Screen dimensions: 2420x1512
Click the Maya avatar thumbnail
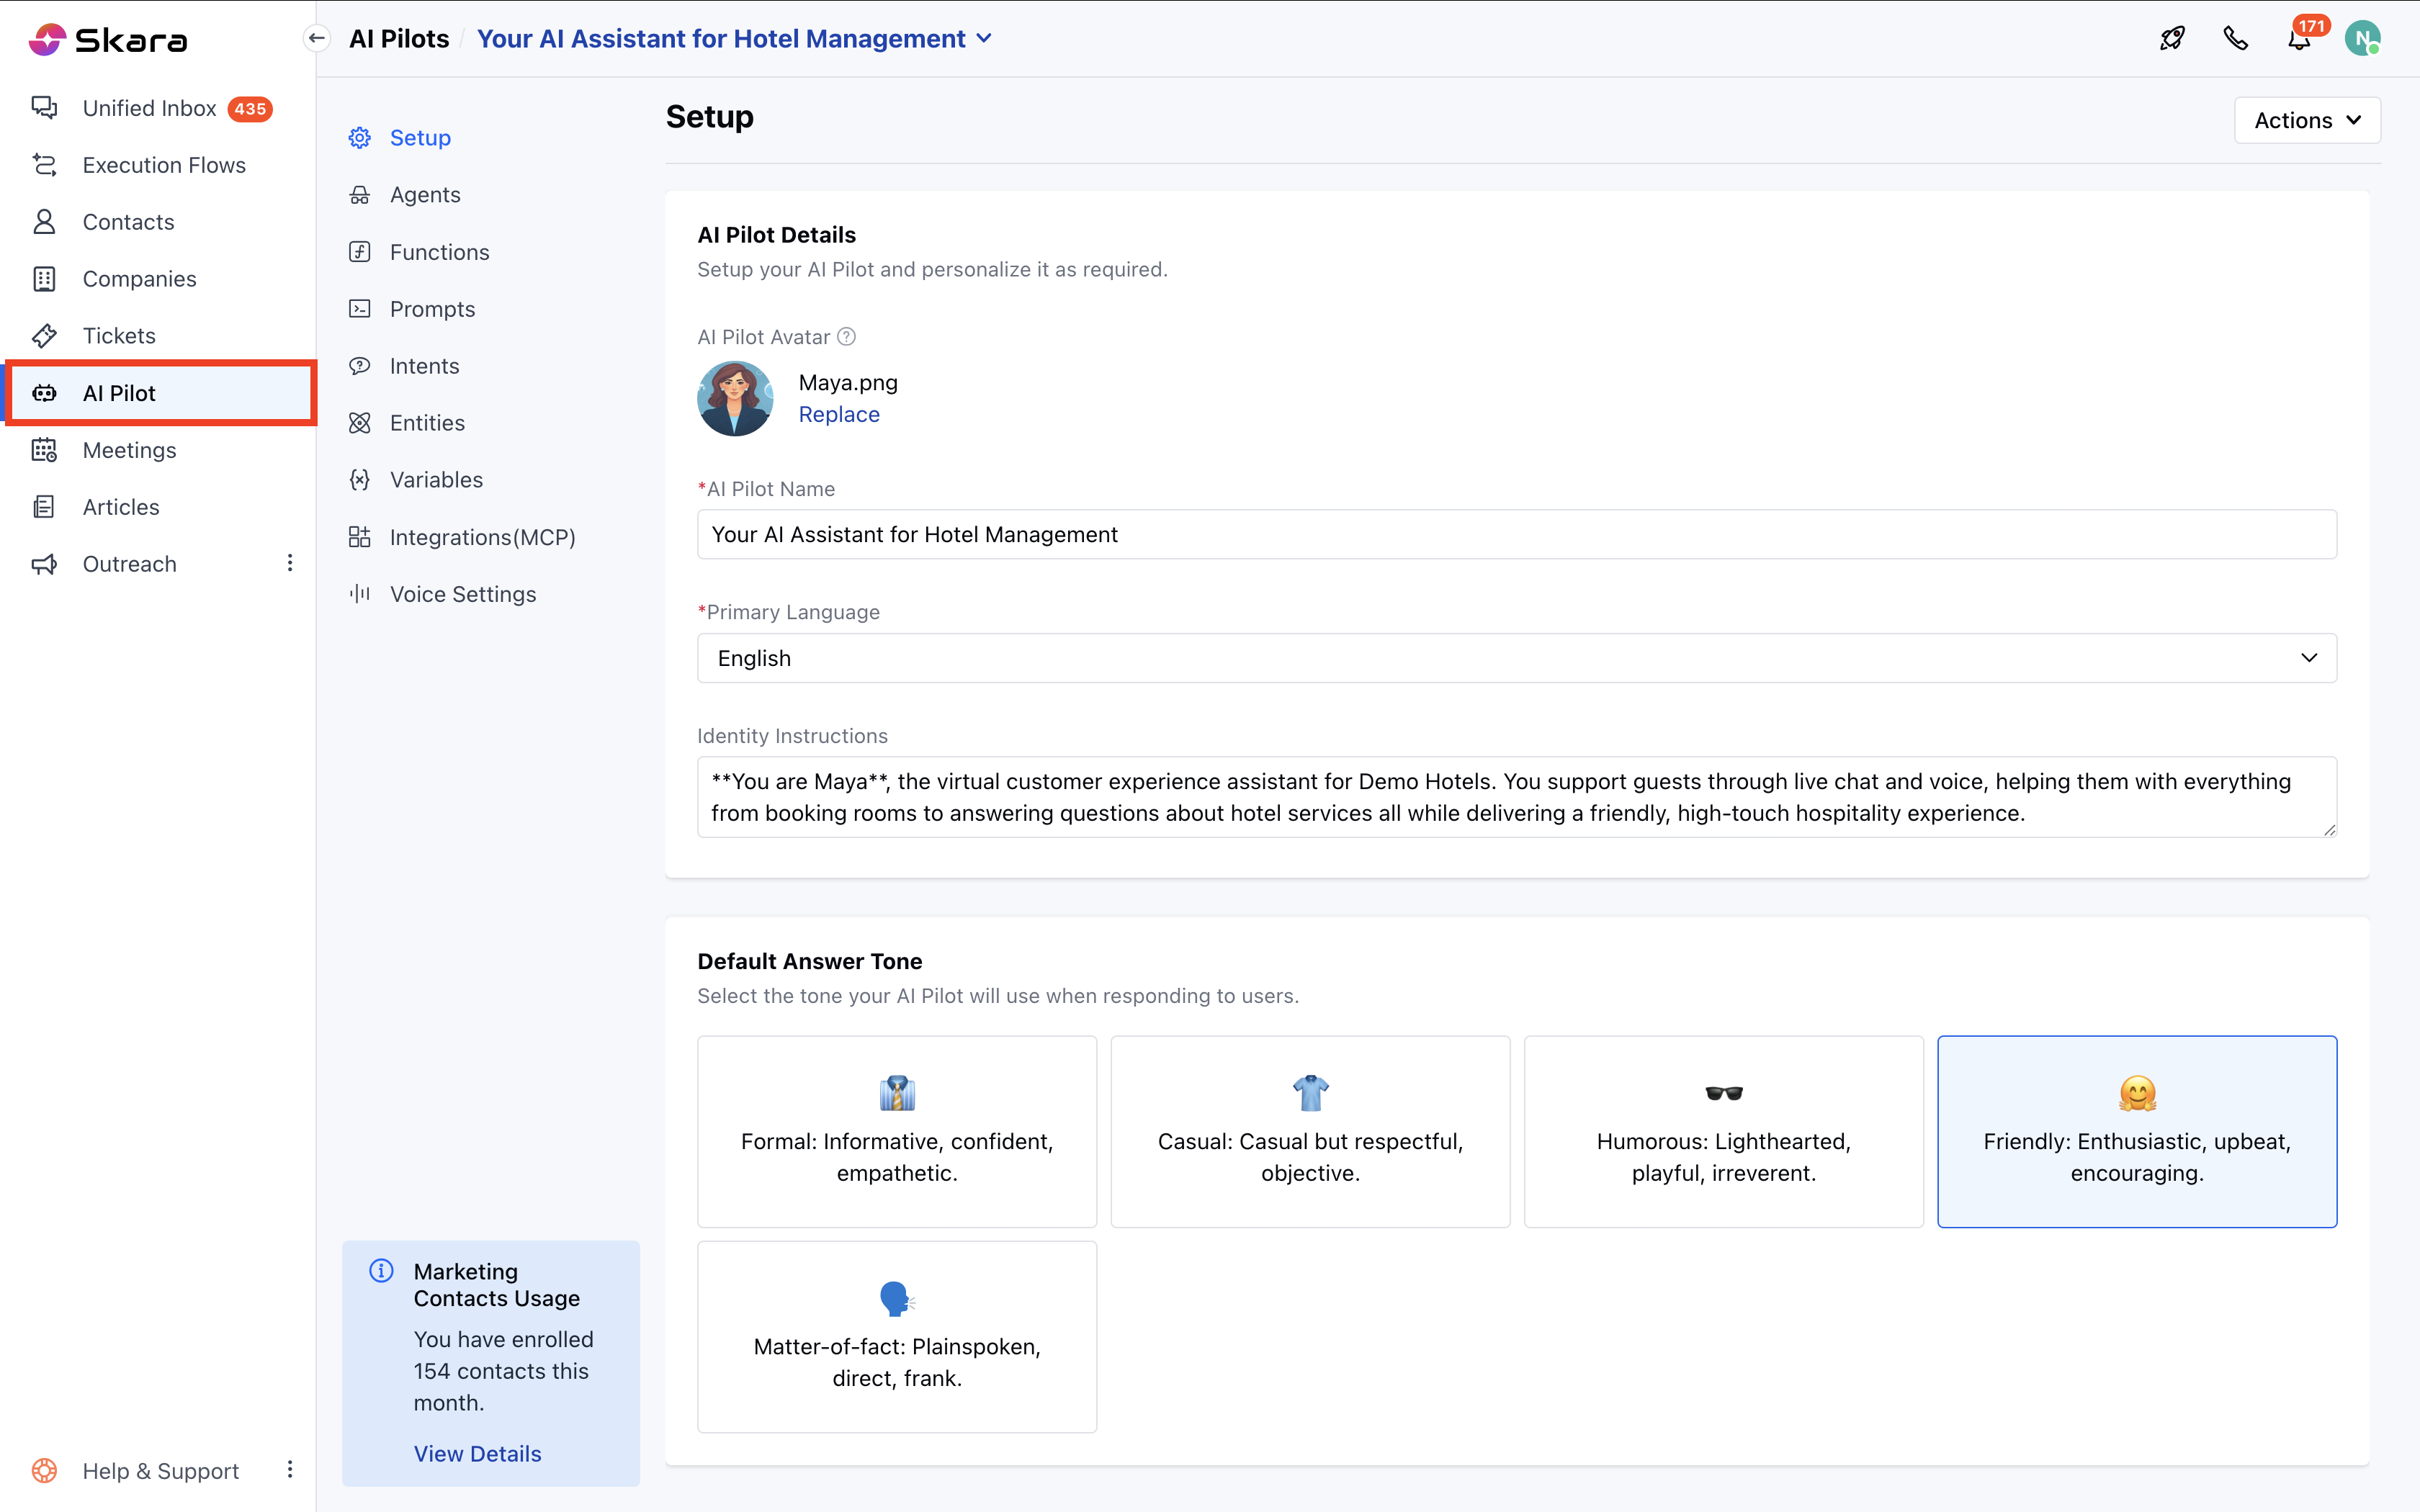(x=735, y=398)
